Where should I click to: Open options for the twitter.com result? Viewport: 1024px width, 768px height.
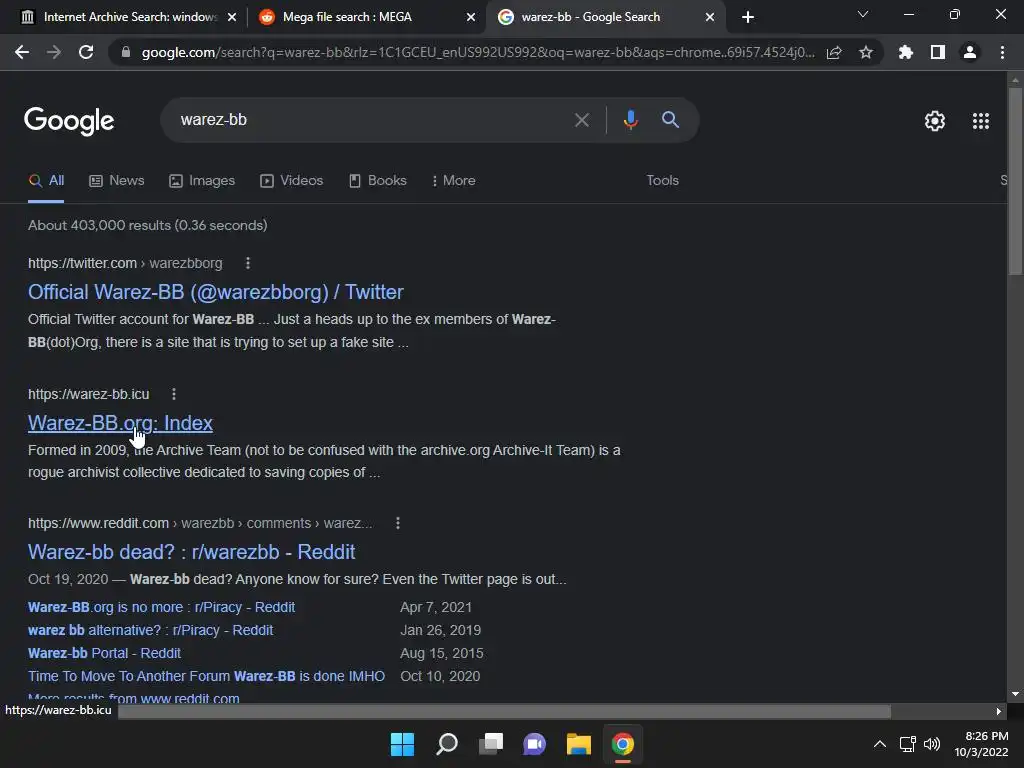pyautogui.click(x=248, y=263)
